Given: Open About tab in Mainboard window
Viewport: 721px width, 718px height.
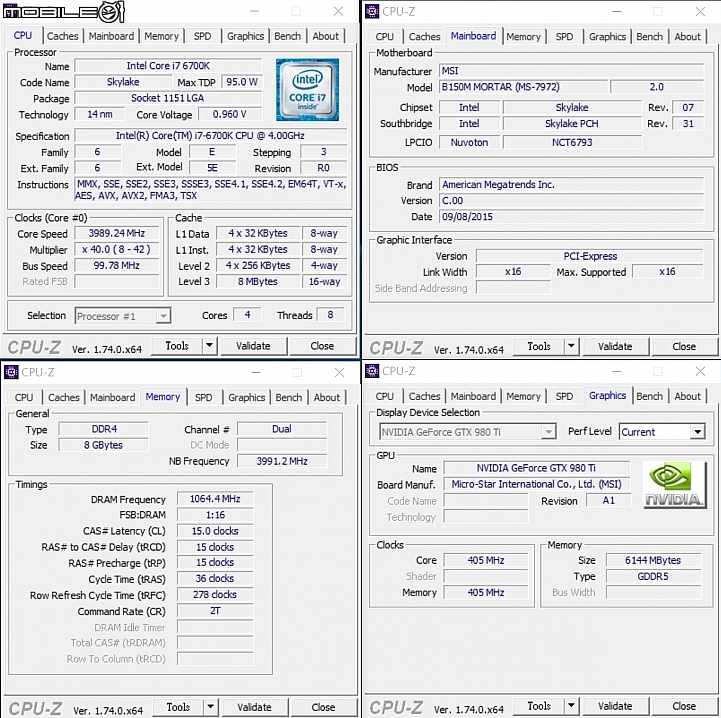Looking at the screenshot, I should [x=687, y=36].
